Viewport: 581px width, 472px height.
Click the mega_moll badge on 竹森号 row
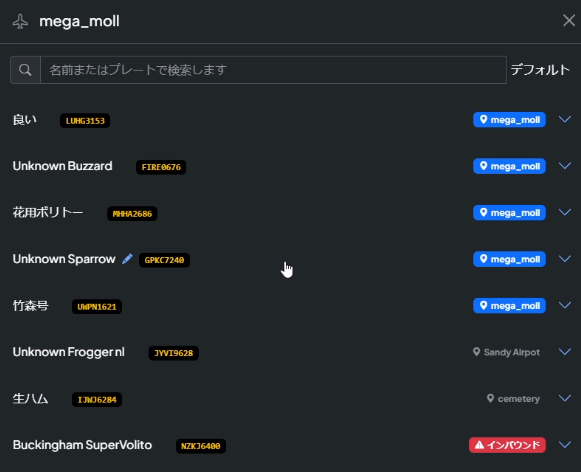pos(509,306)
